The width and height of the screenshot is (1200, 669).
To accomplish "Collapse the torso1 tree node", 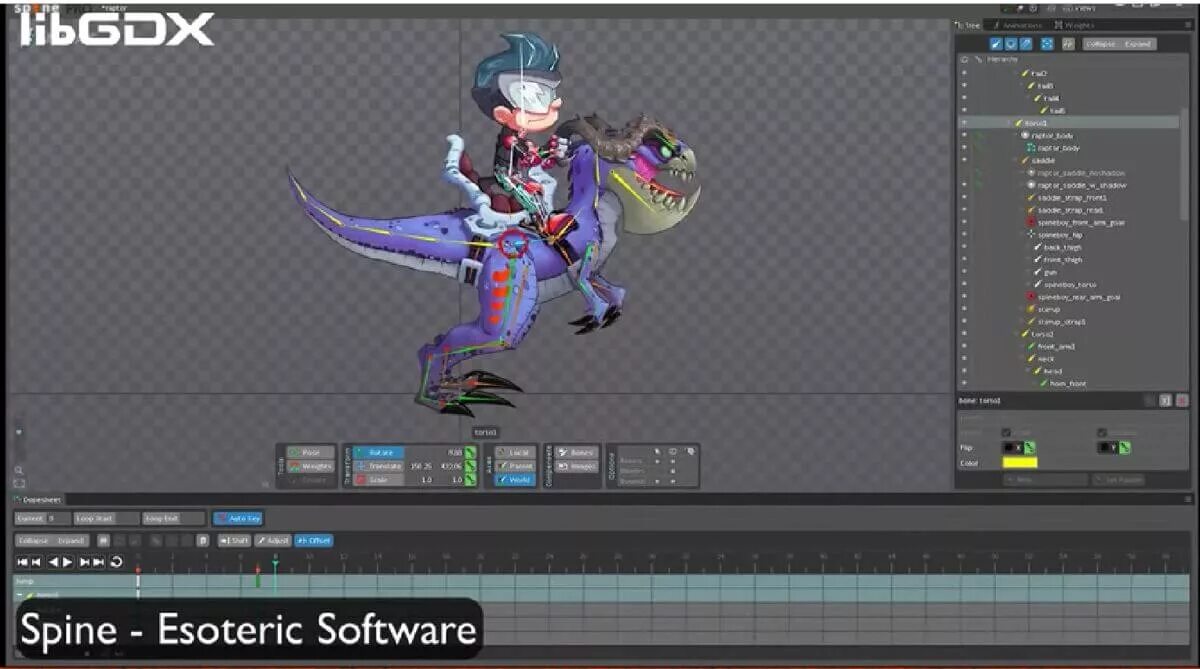I will 1009,123.
